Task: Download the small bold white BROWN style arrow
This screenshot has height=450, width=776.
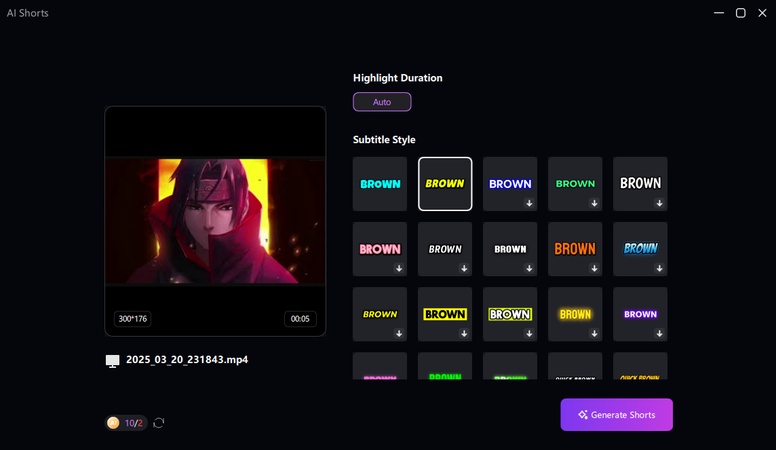Action: pos(529,268)
